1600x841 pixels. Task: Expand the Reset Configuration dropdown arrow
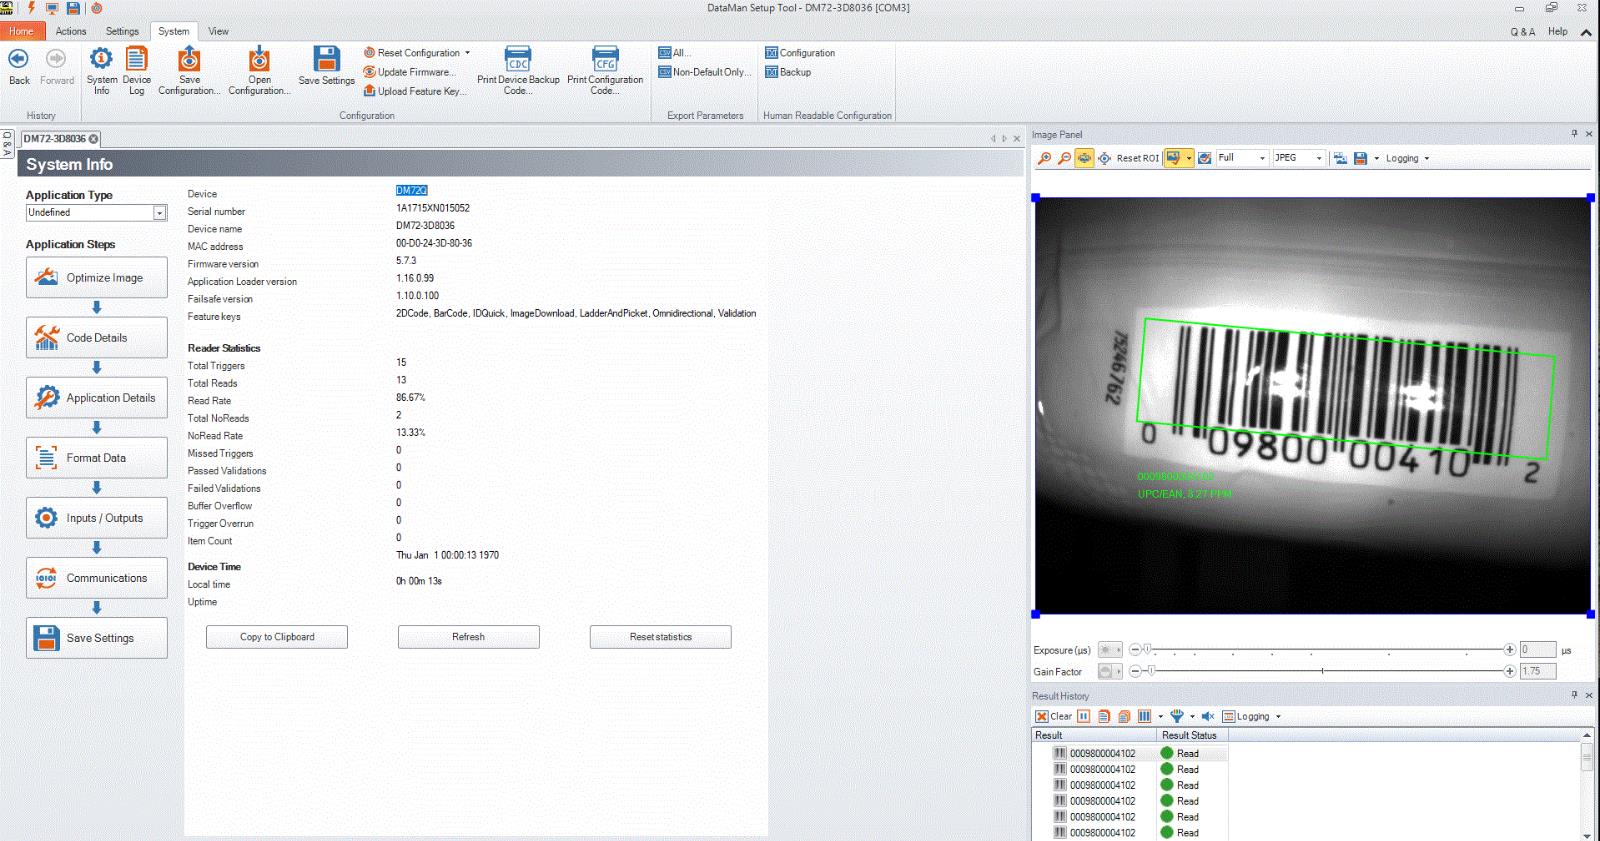pyautogui.click(x=467, y=53)
